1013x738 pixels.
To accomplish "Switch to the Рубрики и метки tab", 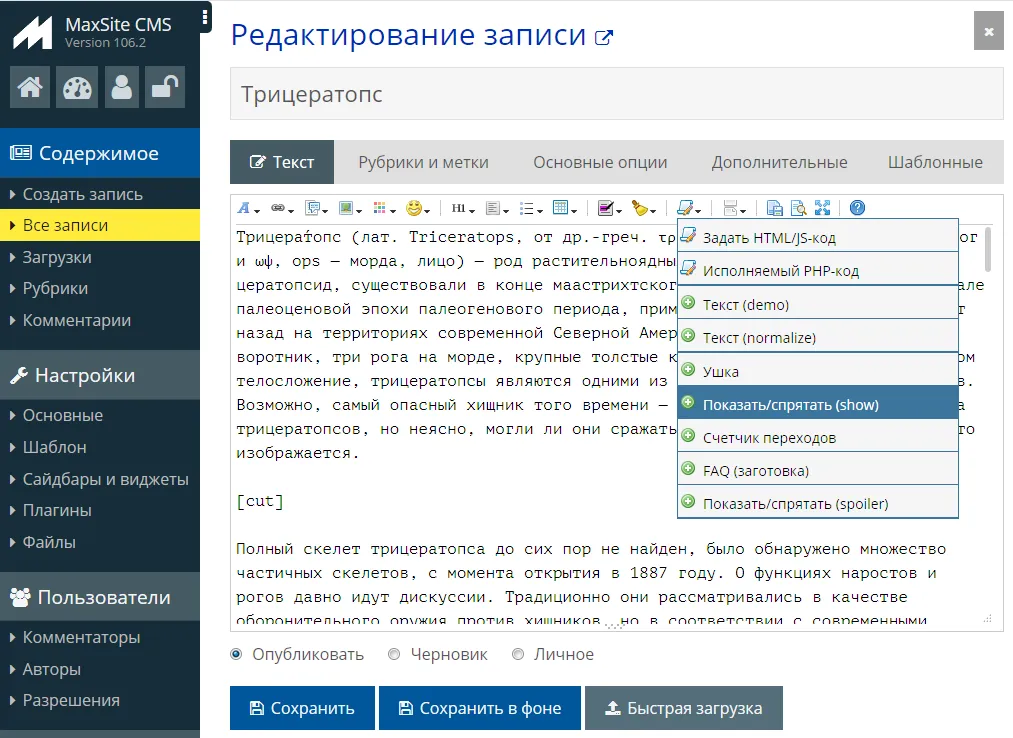I will tap(423, 162).
